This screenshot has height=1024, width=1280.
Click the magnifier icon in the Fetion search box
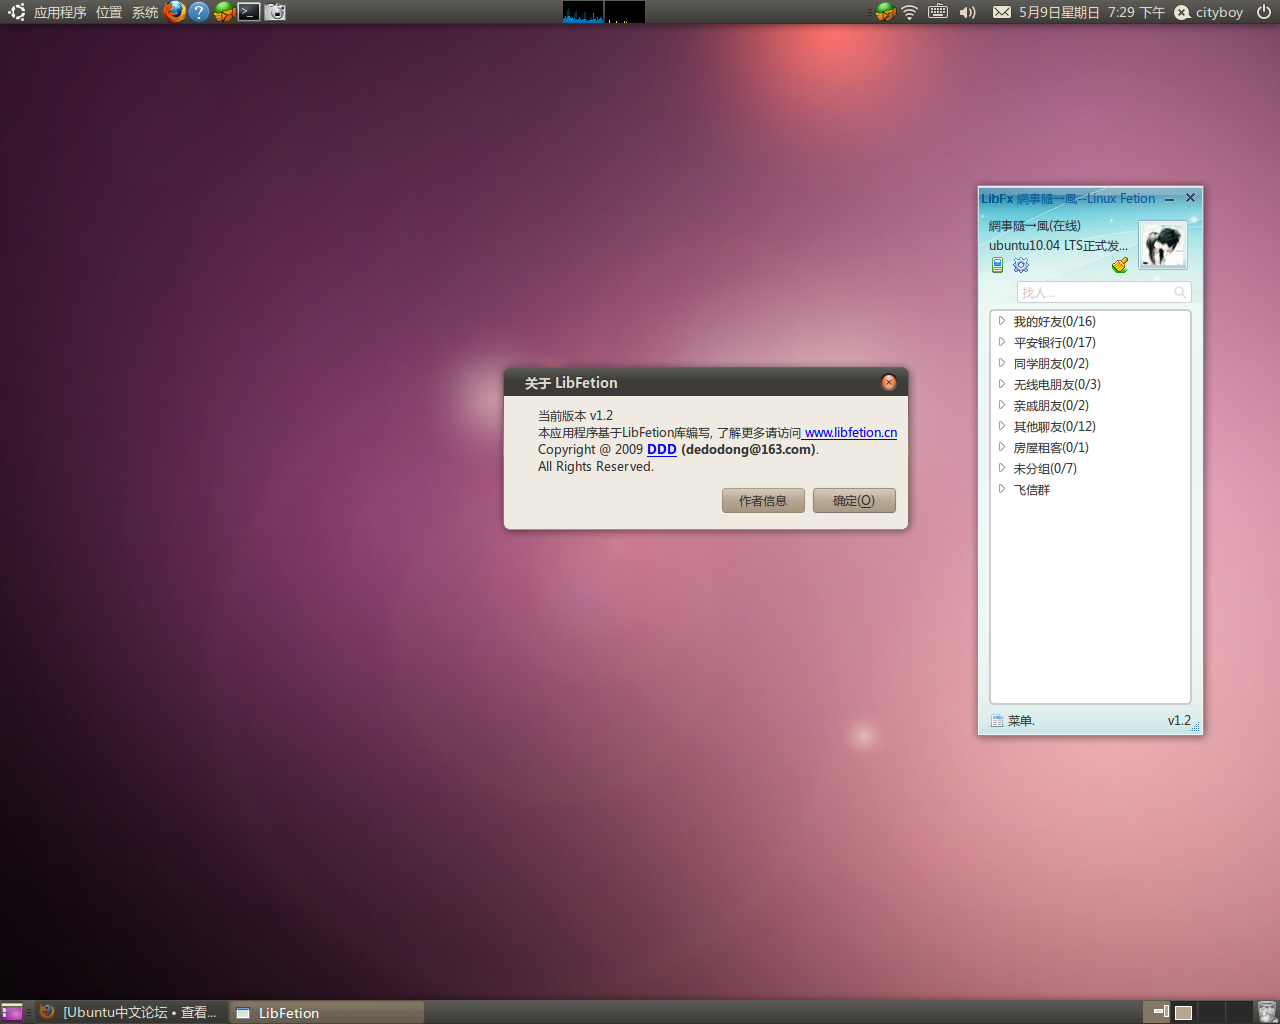(x=1180, y=292)
